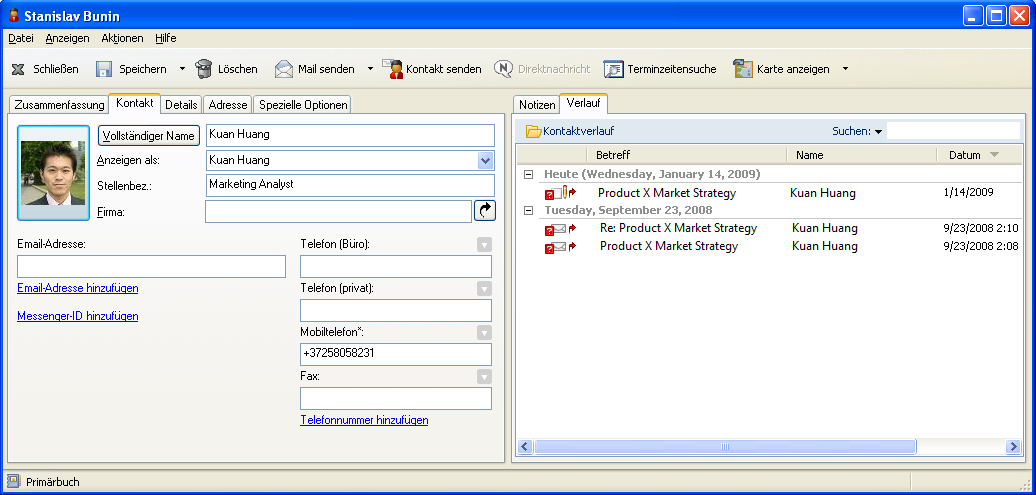This screenshot has height=495, width=1036.
Task: Click the Karte anzeigen map icon
Action: (x=742, y=69)
